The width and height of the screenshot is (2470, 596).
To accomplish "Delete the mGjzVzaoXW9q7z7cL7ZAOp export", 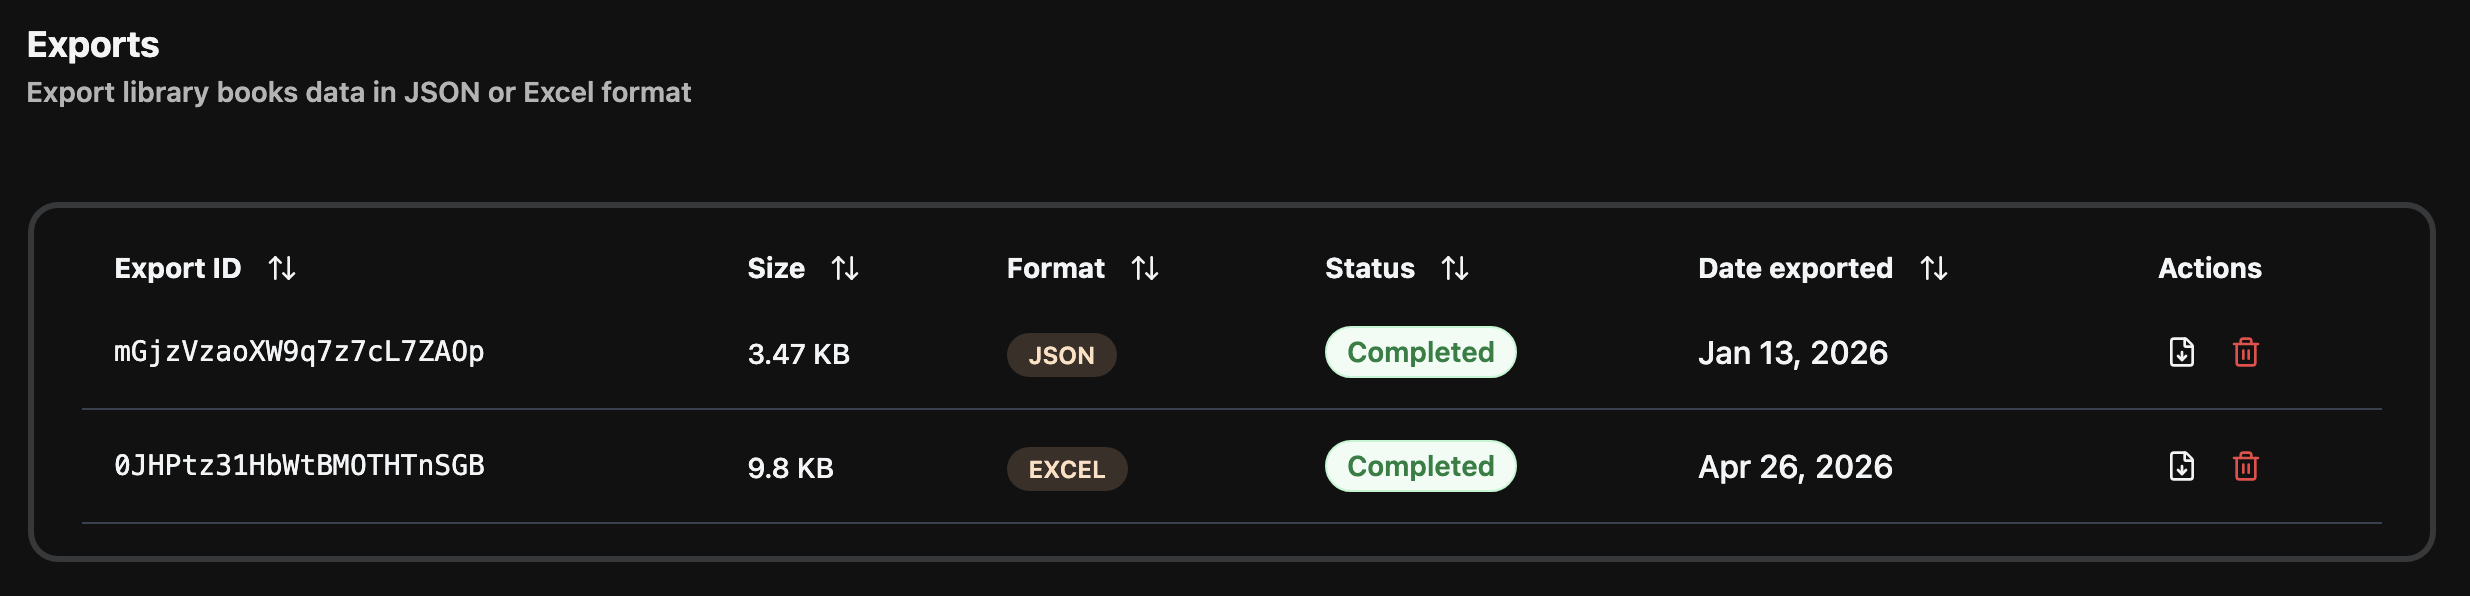I will 2243,353.
